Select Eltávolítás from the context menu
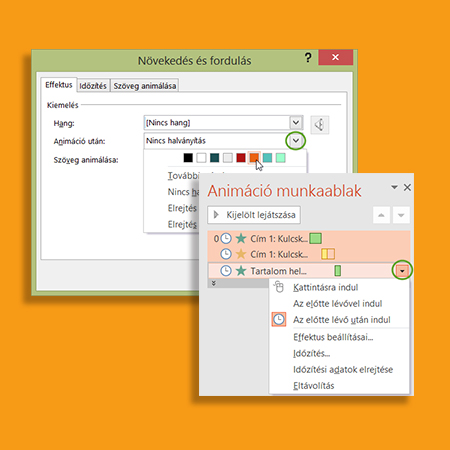Image resolution: width=450 pixels, height=450 pixels. click(314, 386)
